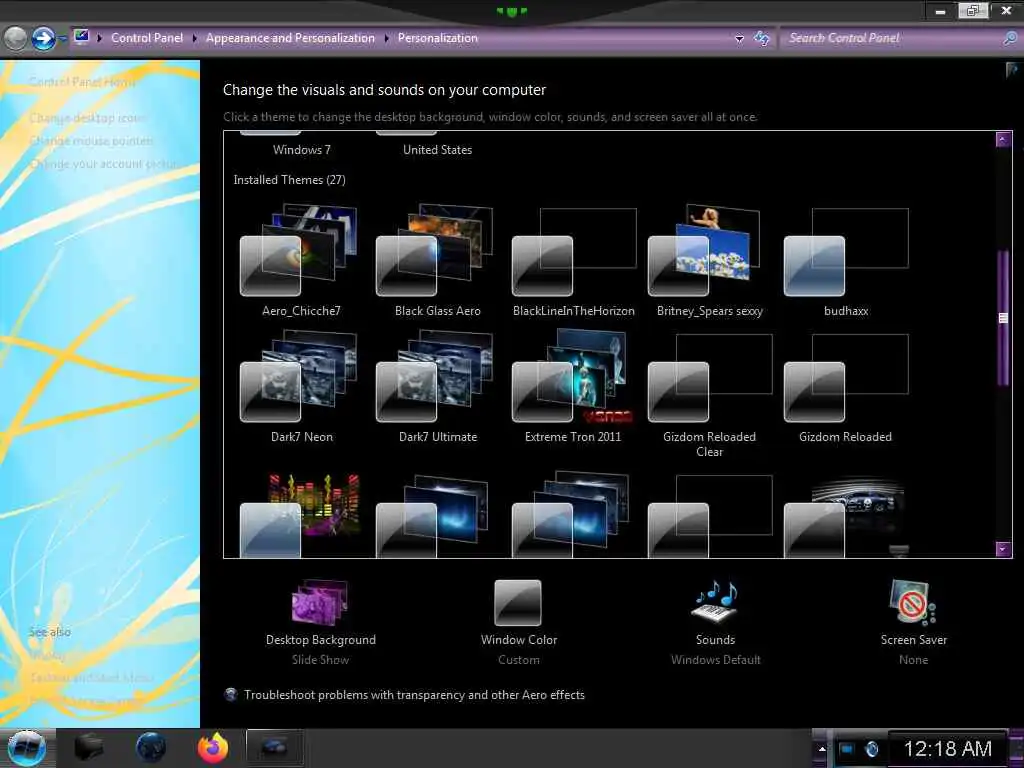Click Appearance and Personalization breadcrumb
This screenshot has width=1024, height=768.
[290, 38]
